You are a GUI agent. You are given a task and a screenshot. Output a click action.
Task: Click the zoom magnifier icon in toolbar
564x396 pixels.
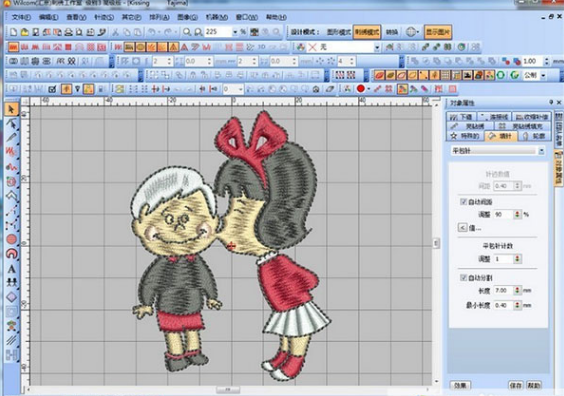[187, 32]
